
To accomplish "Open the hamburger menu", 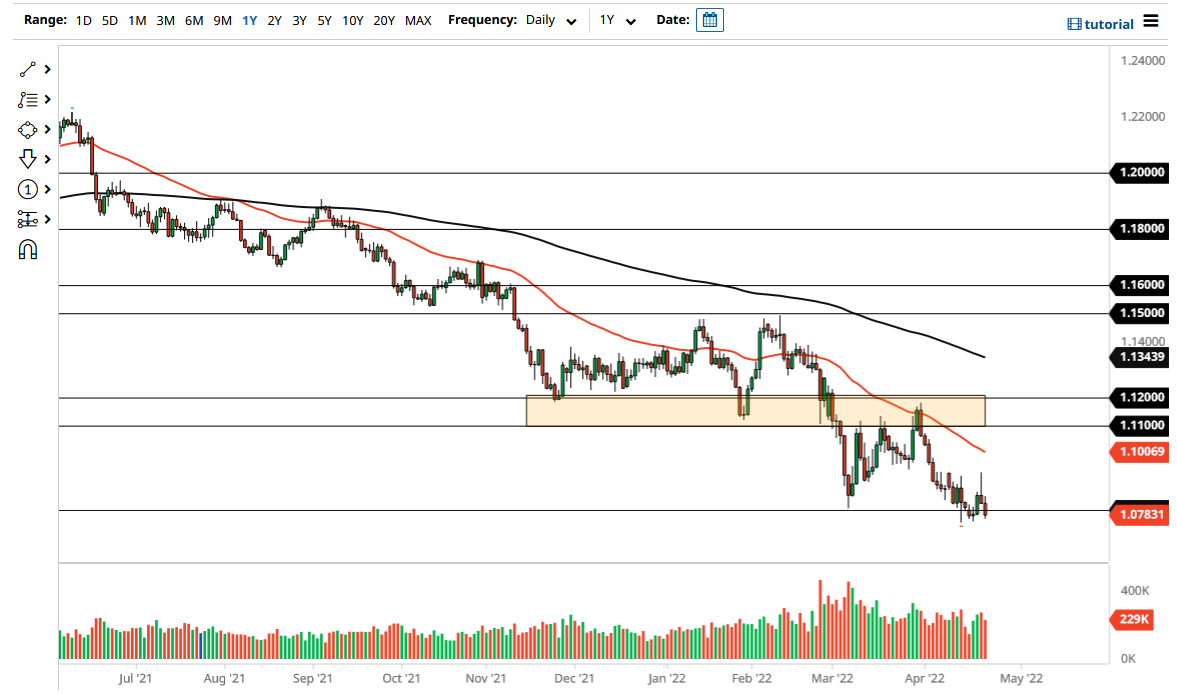I will click(x=1151, y=22).
